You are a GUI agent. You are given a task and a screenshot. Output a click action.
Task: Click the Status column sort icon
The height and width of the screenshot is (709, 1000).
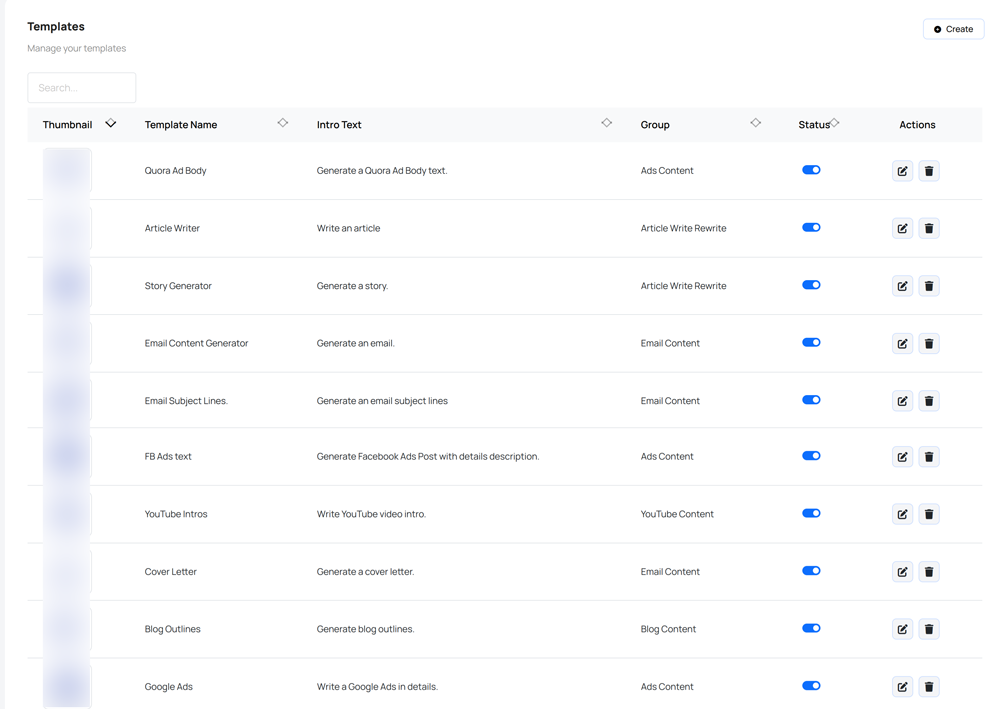[835, 123]
